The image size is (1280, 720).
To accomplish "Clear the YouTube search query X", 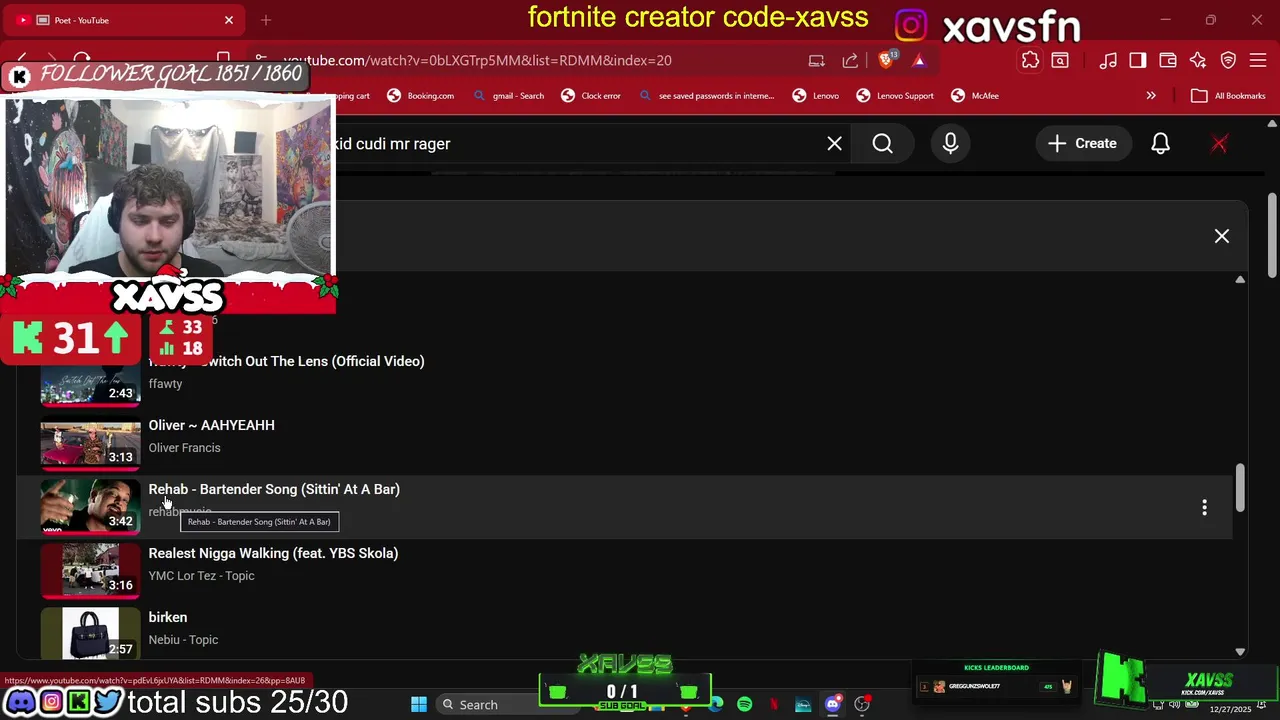I will click(x=834, y=144).
